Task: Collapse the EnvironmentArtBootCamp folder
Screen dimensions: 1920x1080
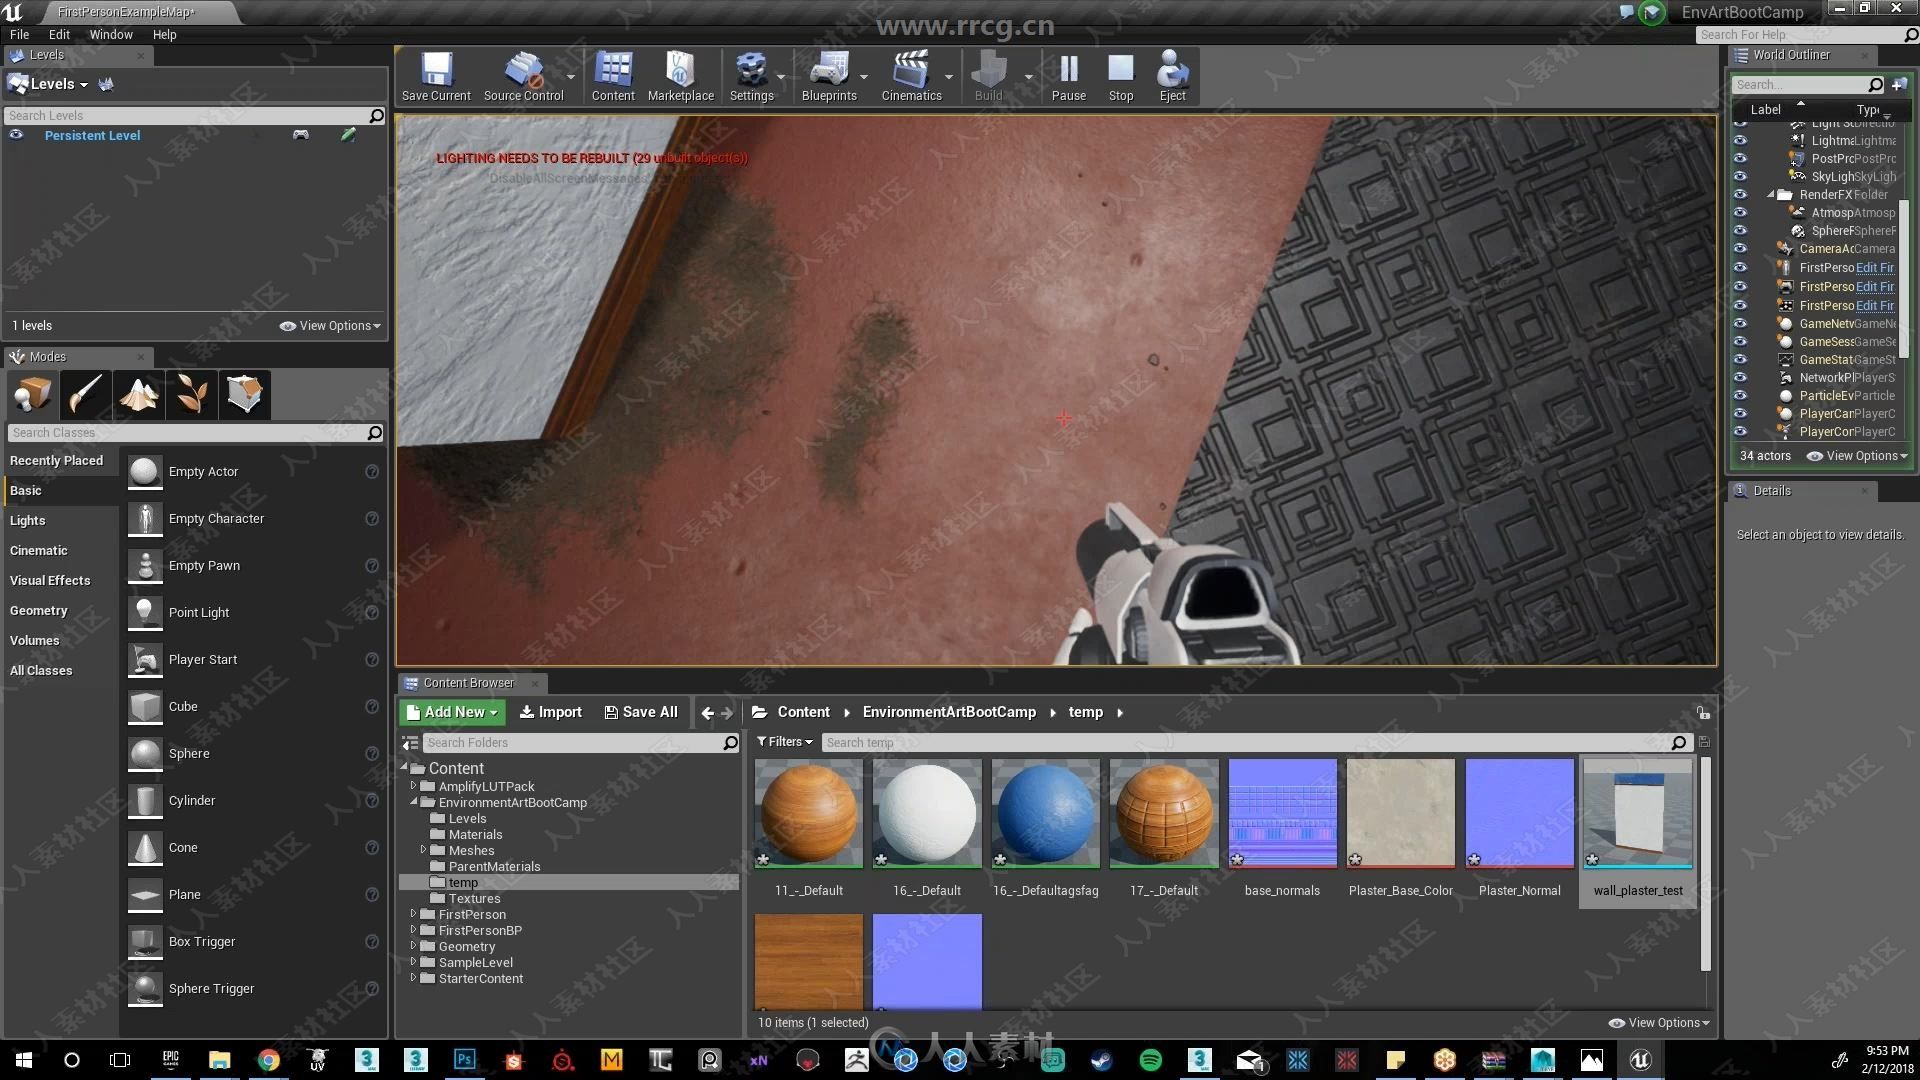Action: (413, 802)
